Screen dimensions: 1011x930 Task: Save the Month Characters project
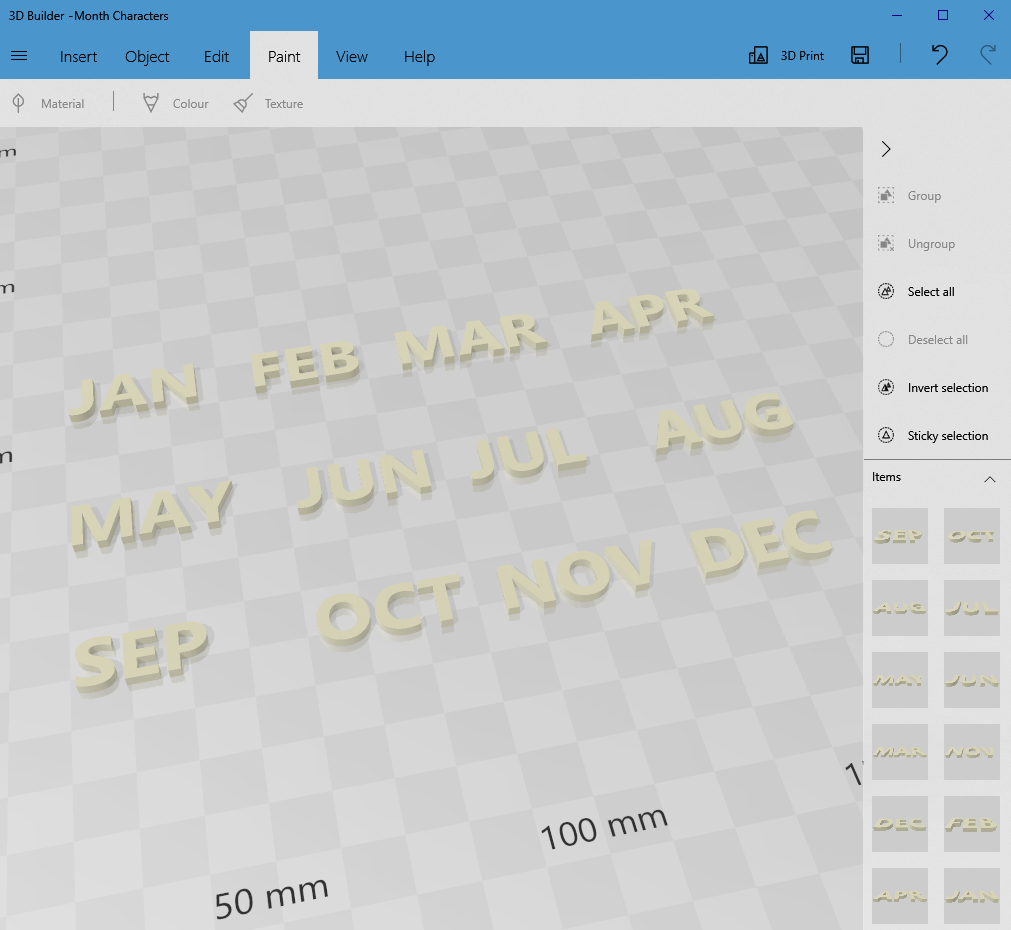coord(859,55)
